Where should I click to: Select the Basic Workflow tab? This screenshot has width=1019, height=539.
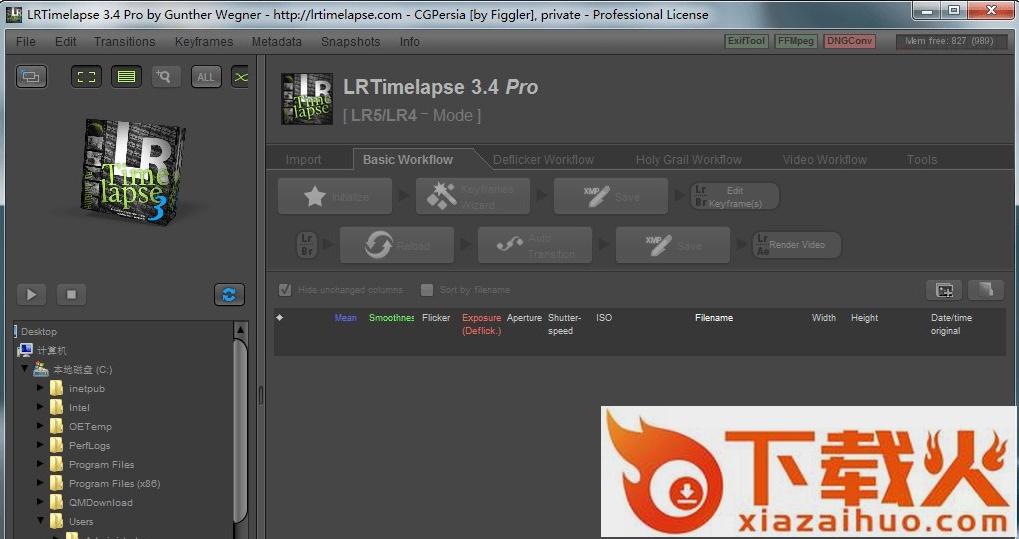point(408,159)
